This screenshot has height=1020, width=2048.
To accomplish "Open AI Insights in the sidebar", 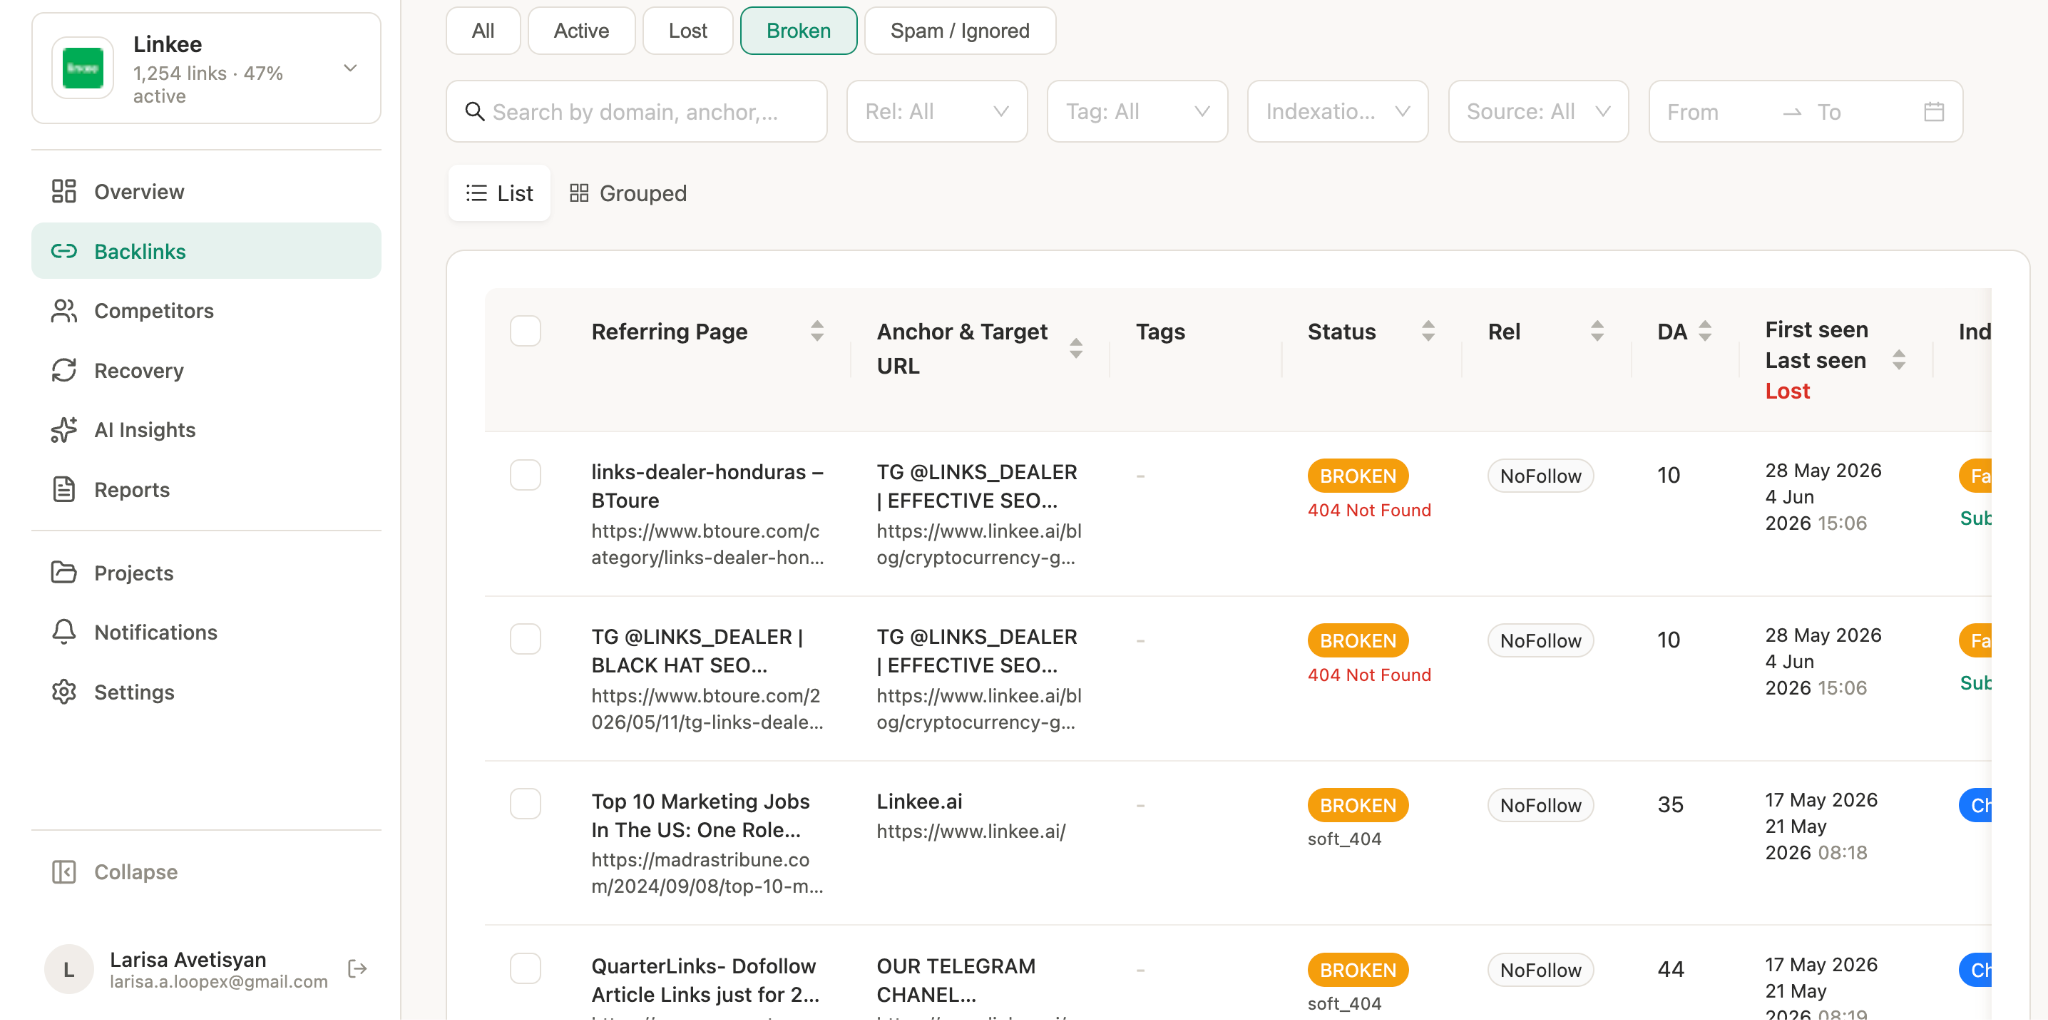I will pyautogui.click(x=206, y=430).
